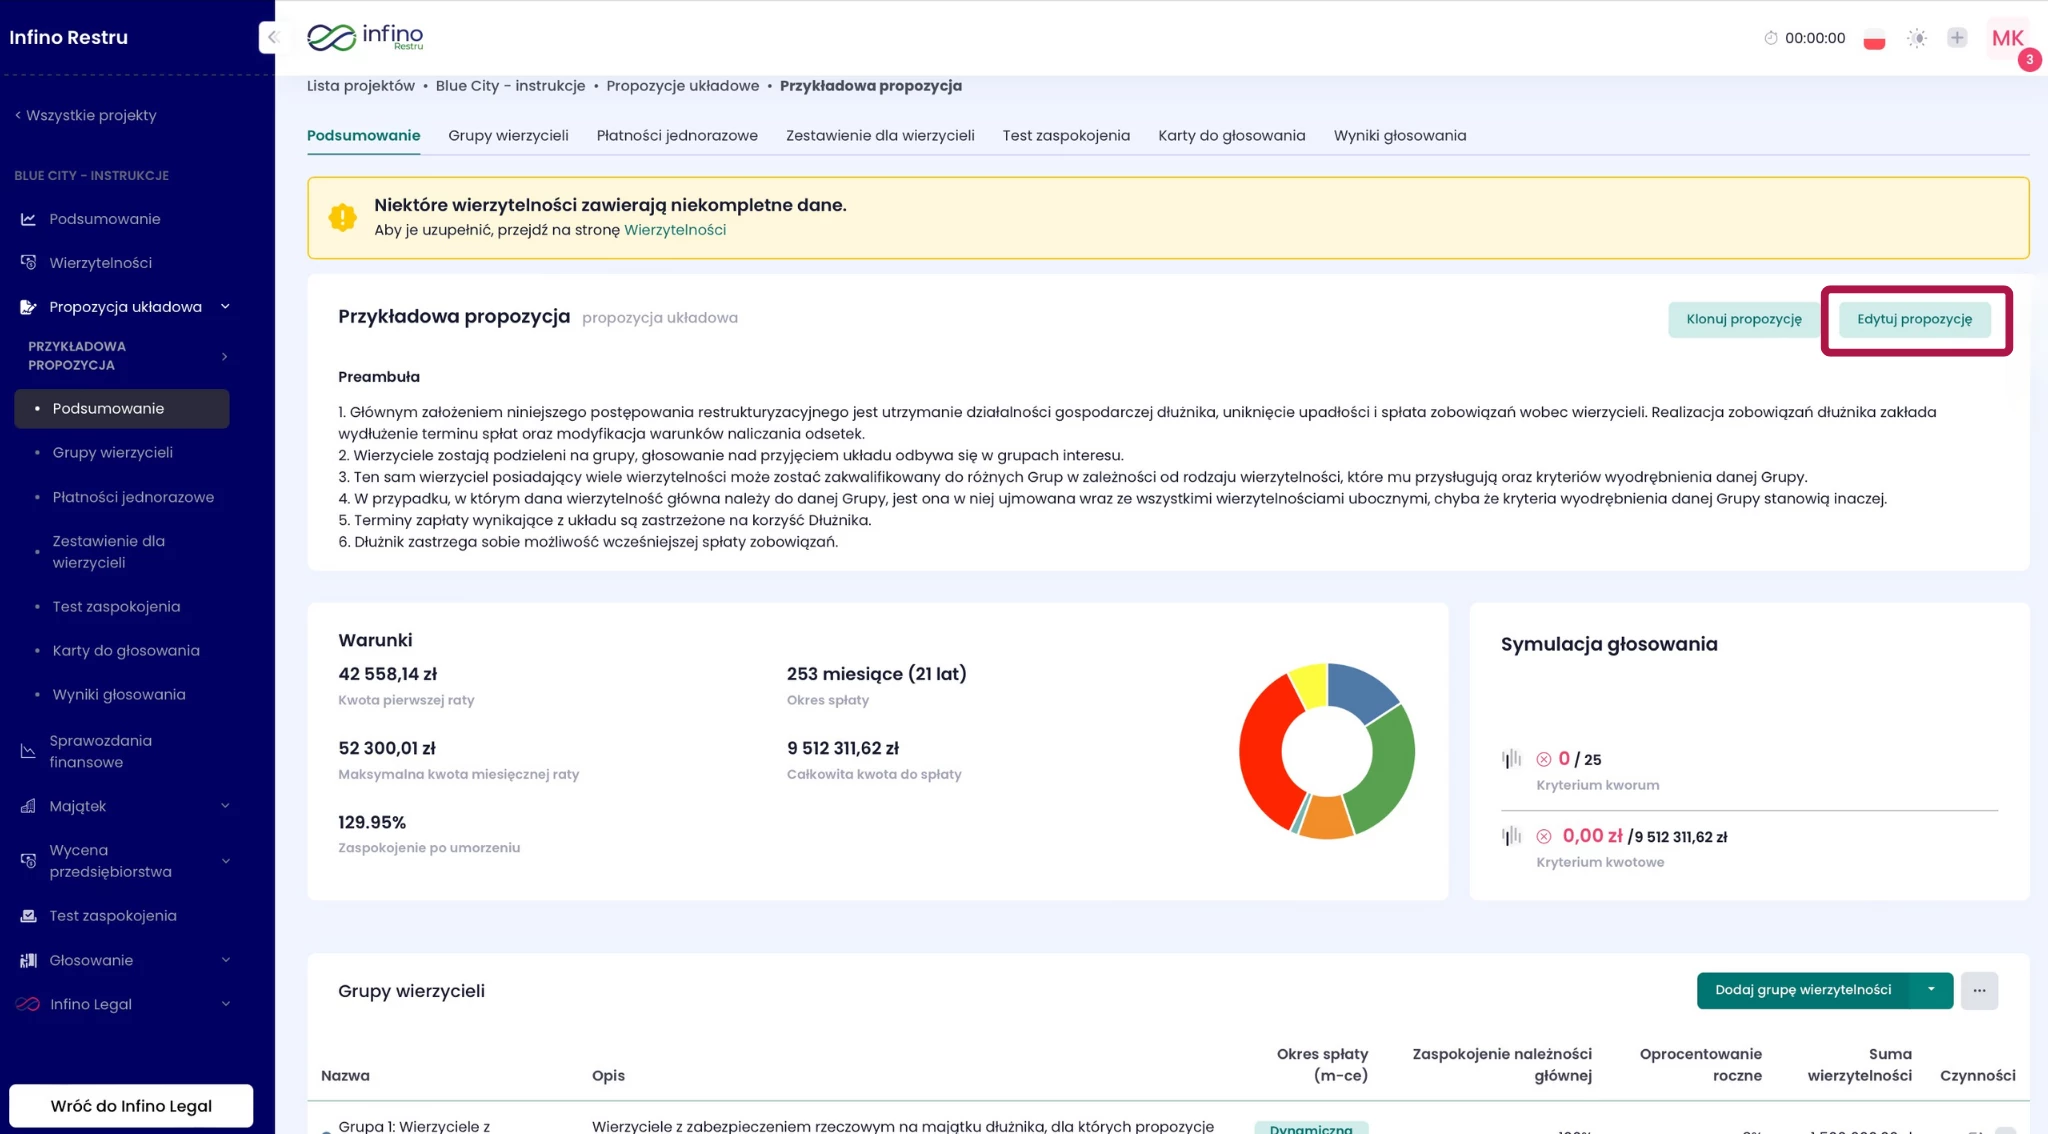Open the Wyniki głosowania tab
The width and height of the screenshot is (2048, 1134).
(1399, 135)
